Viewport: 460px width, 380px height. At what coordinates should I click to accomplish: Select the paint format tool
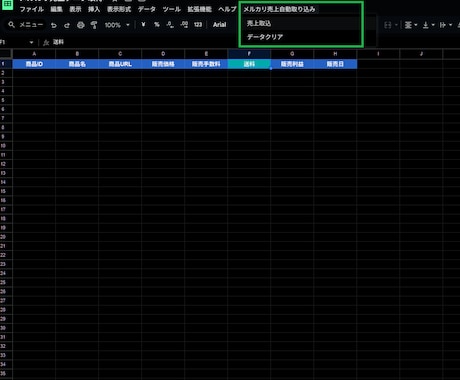coord(94,25)
